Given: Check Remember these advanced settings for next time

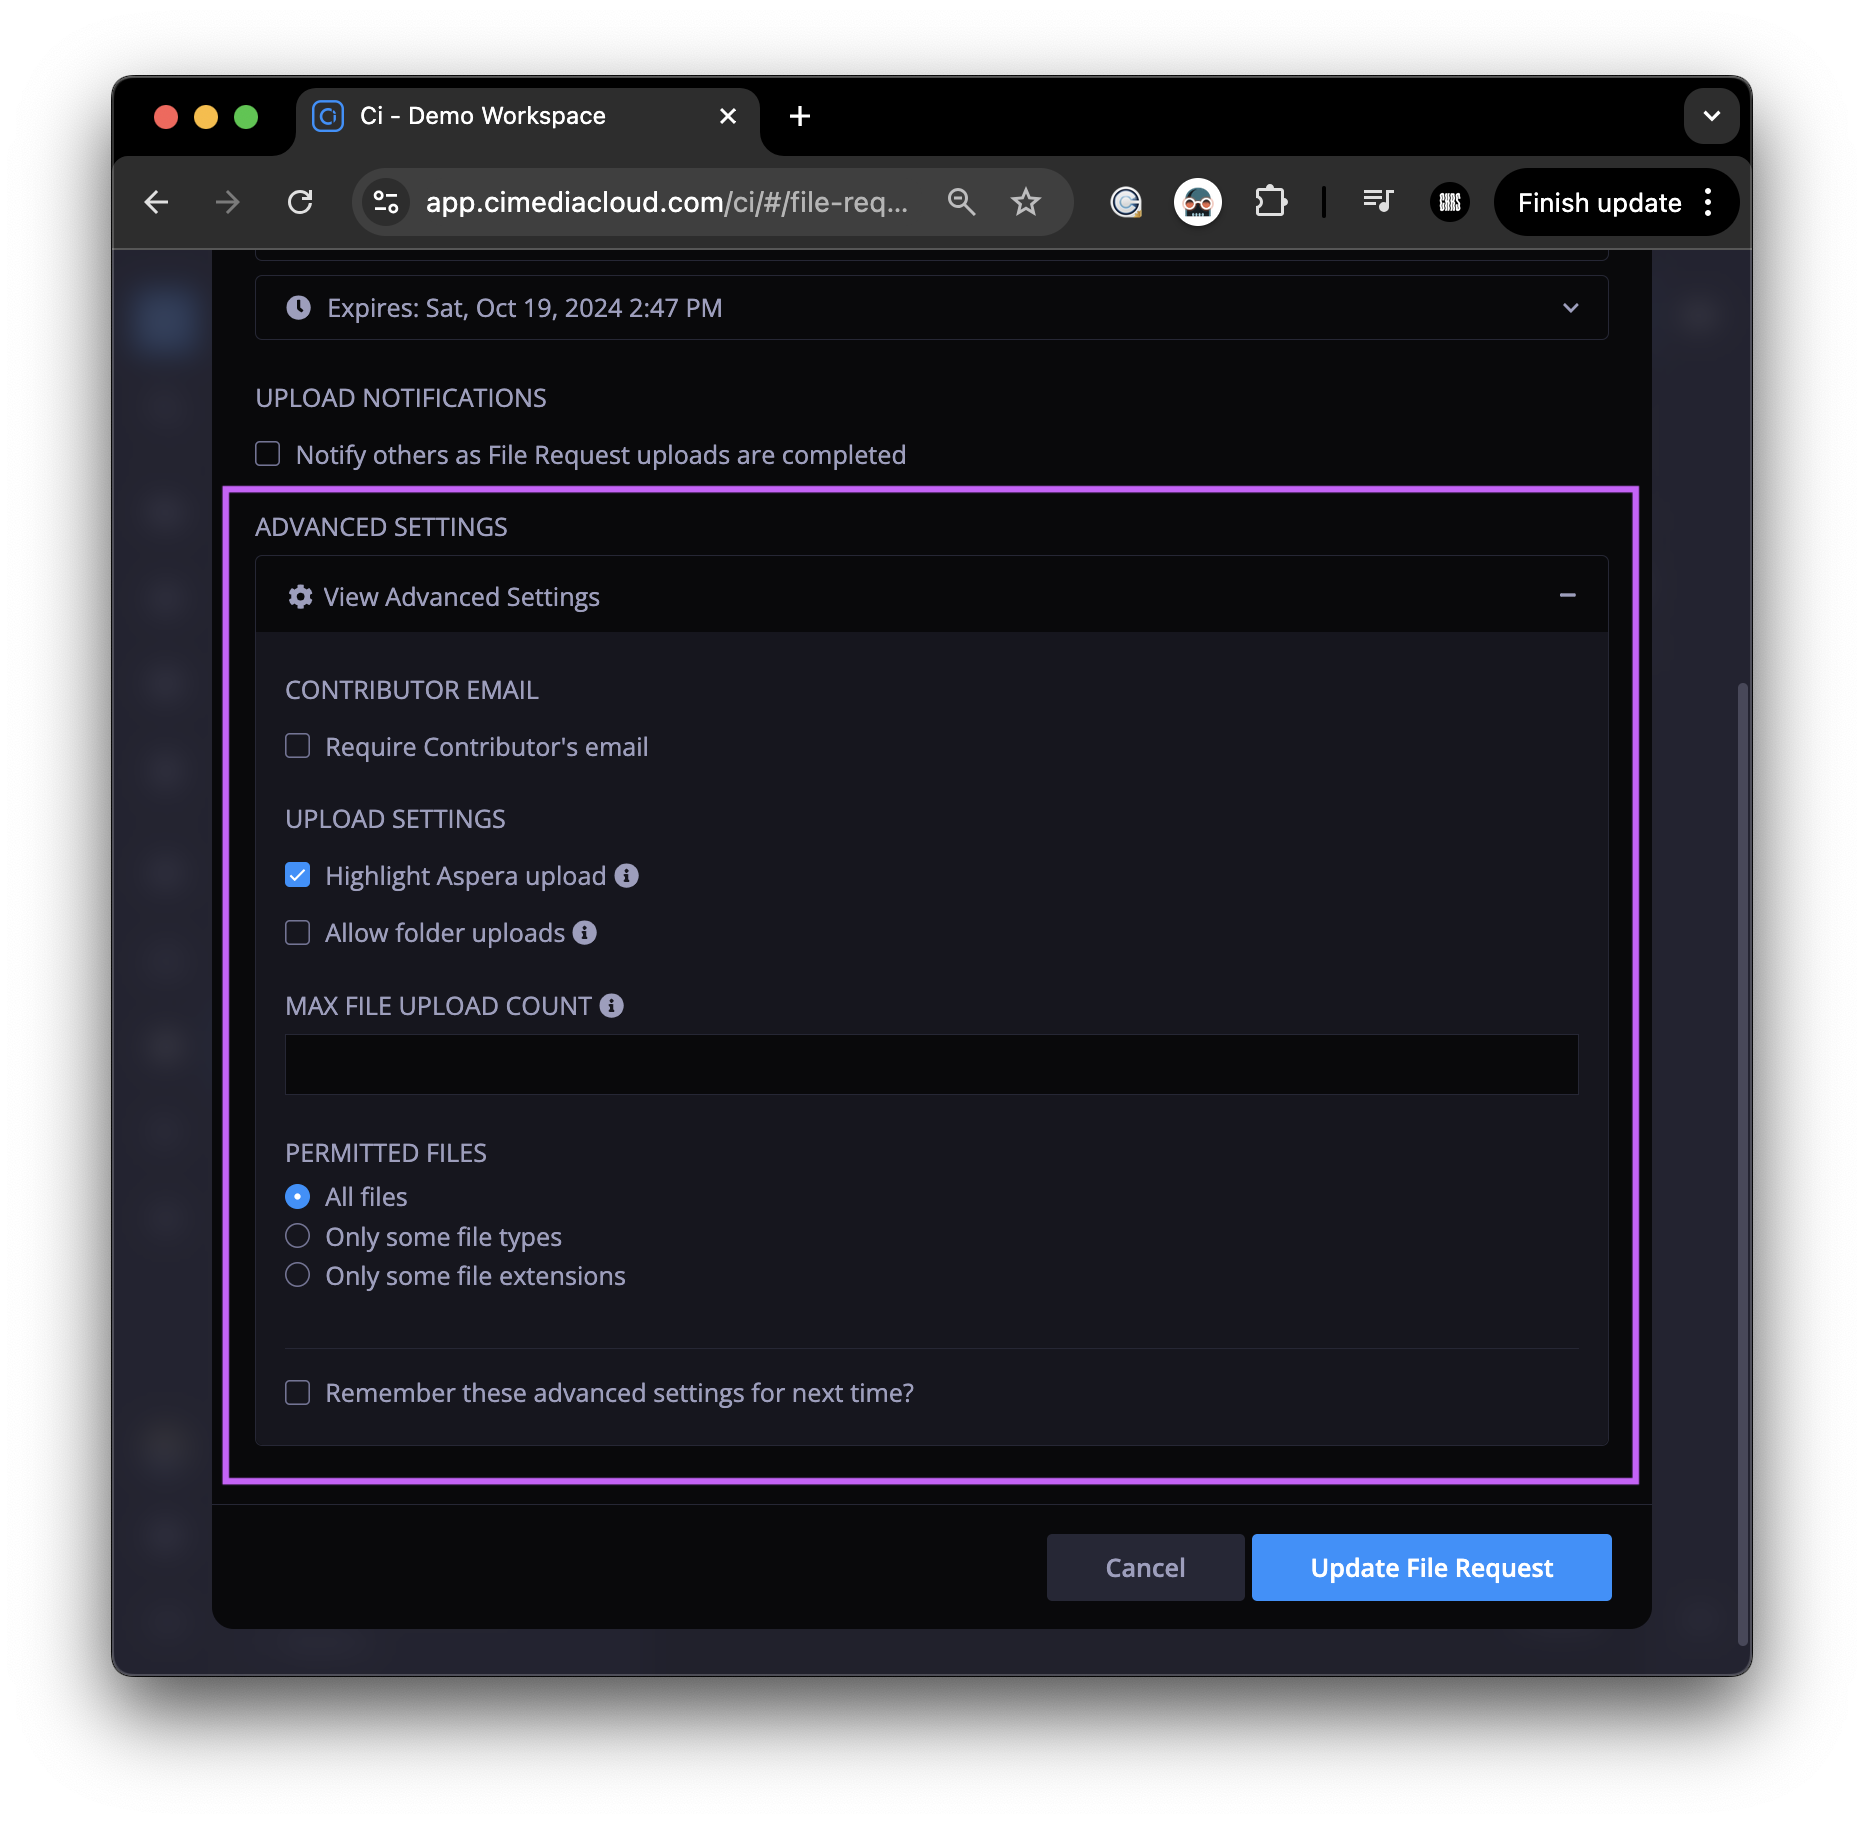Looking at the screenshot, I should tap(297, 1392).
